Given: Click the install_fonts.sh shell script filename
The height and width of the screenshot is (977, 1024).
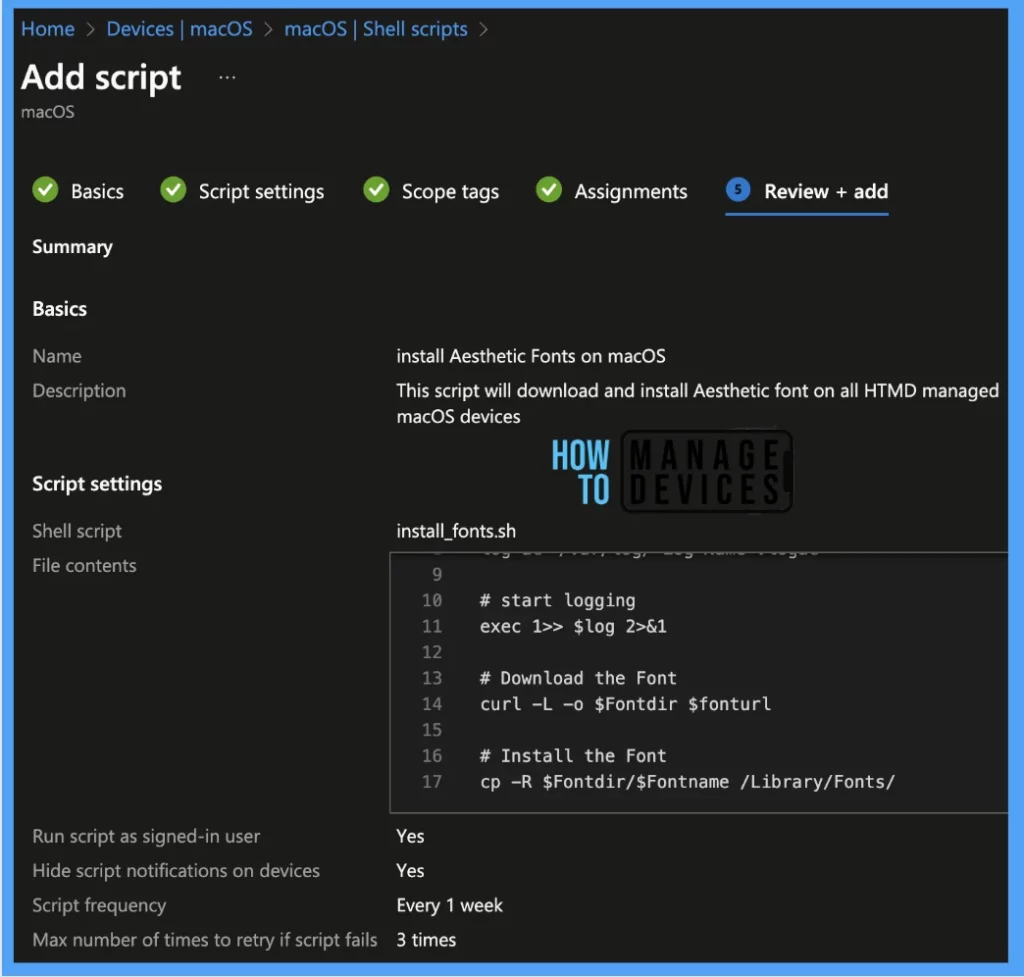Looking at the screenshot, I should tap(456, 531).
